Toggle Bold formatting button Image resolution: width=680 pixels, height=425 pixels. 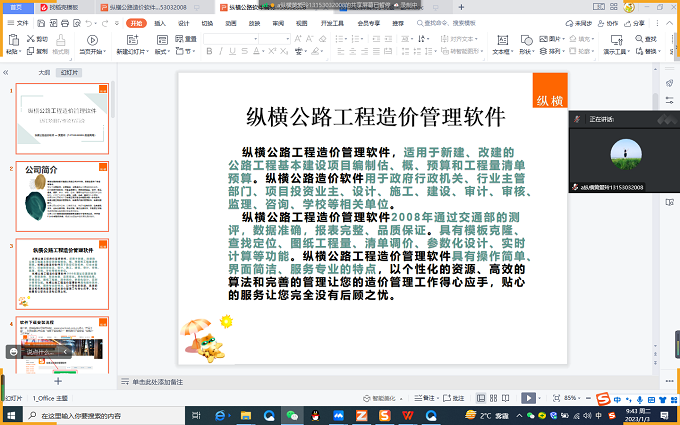coord(212,51)
